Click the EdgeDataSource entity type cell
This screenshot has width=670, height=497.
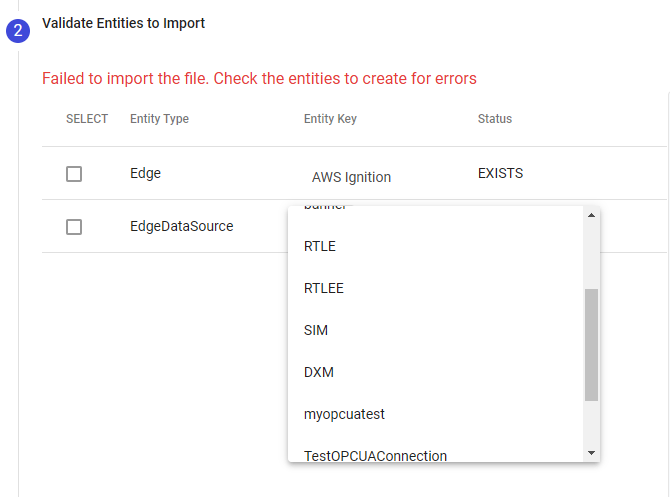(181, 226)
